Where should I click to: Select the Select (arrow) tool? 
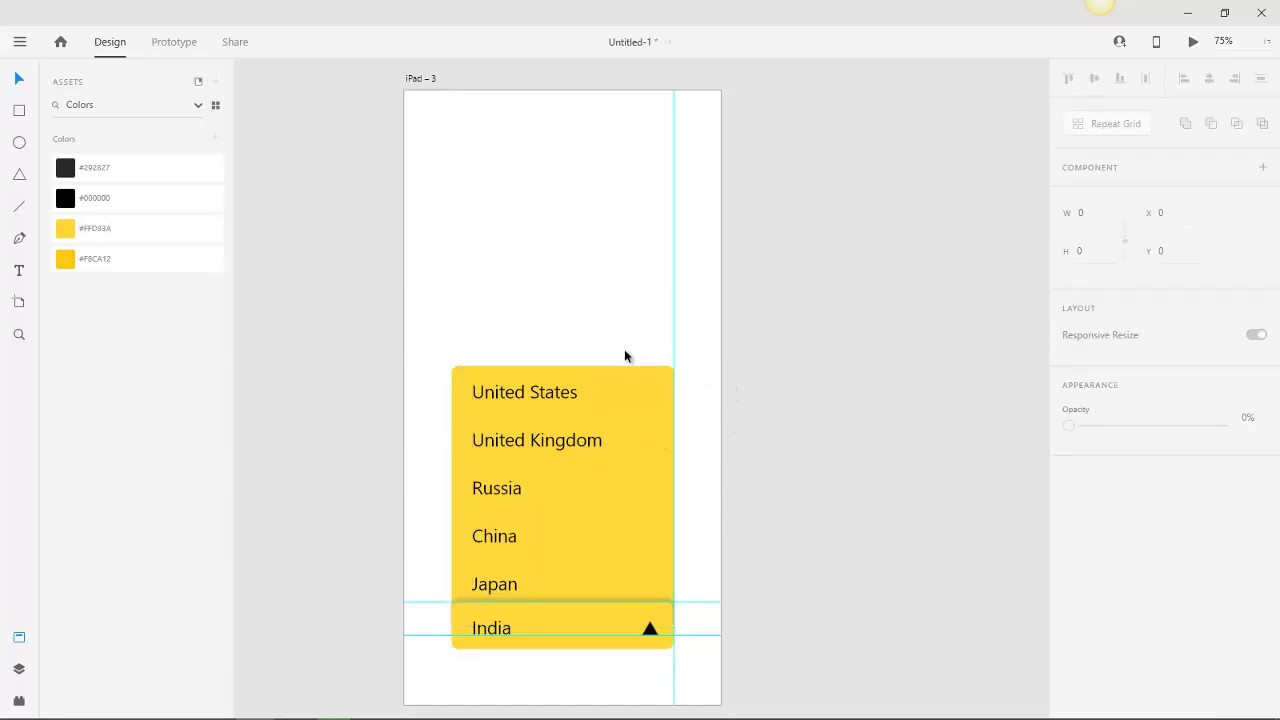coord(19,78)
